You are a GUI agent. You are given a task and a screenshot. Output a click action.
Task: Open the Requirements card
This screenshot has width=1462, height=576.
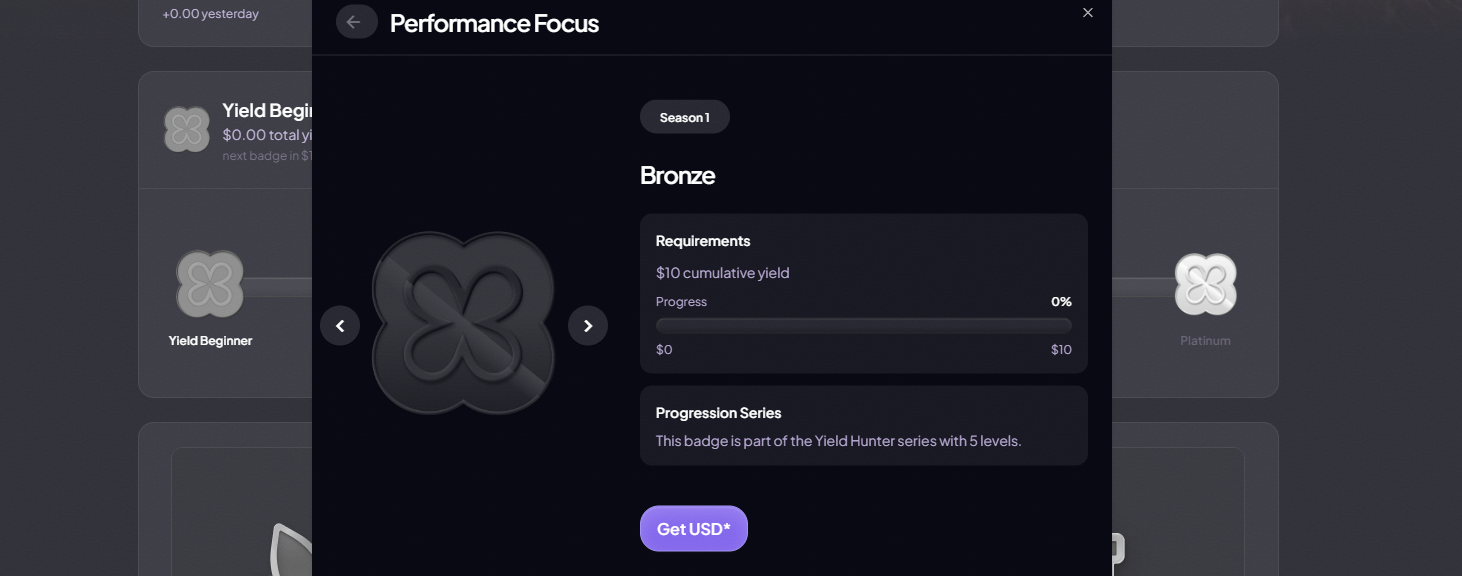click(863, 241)
